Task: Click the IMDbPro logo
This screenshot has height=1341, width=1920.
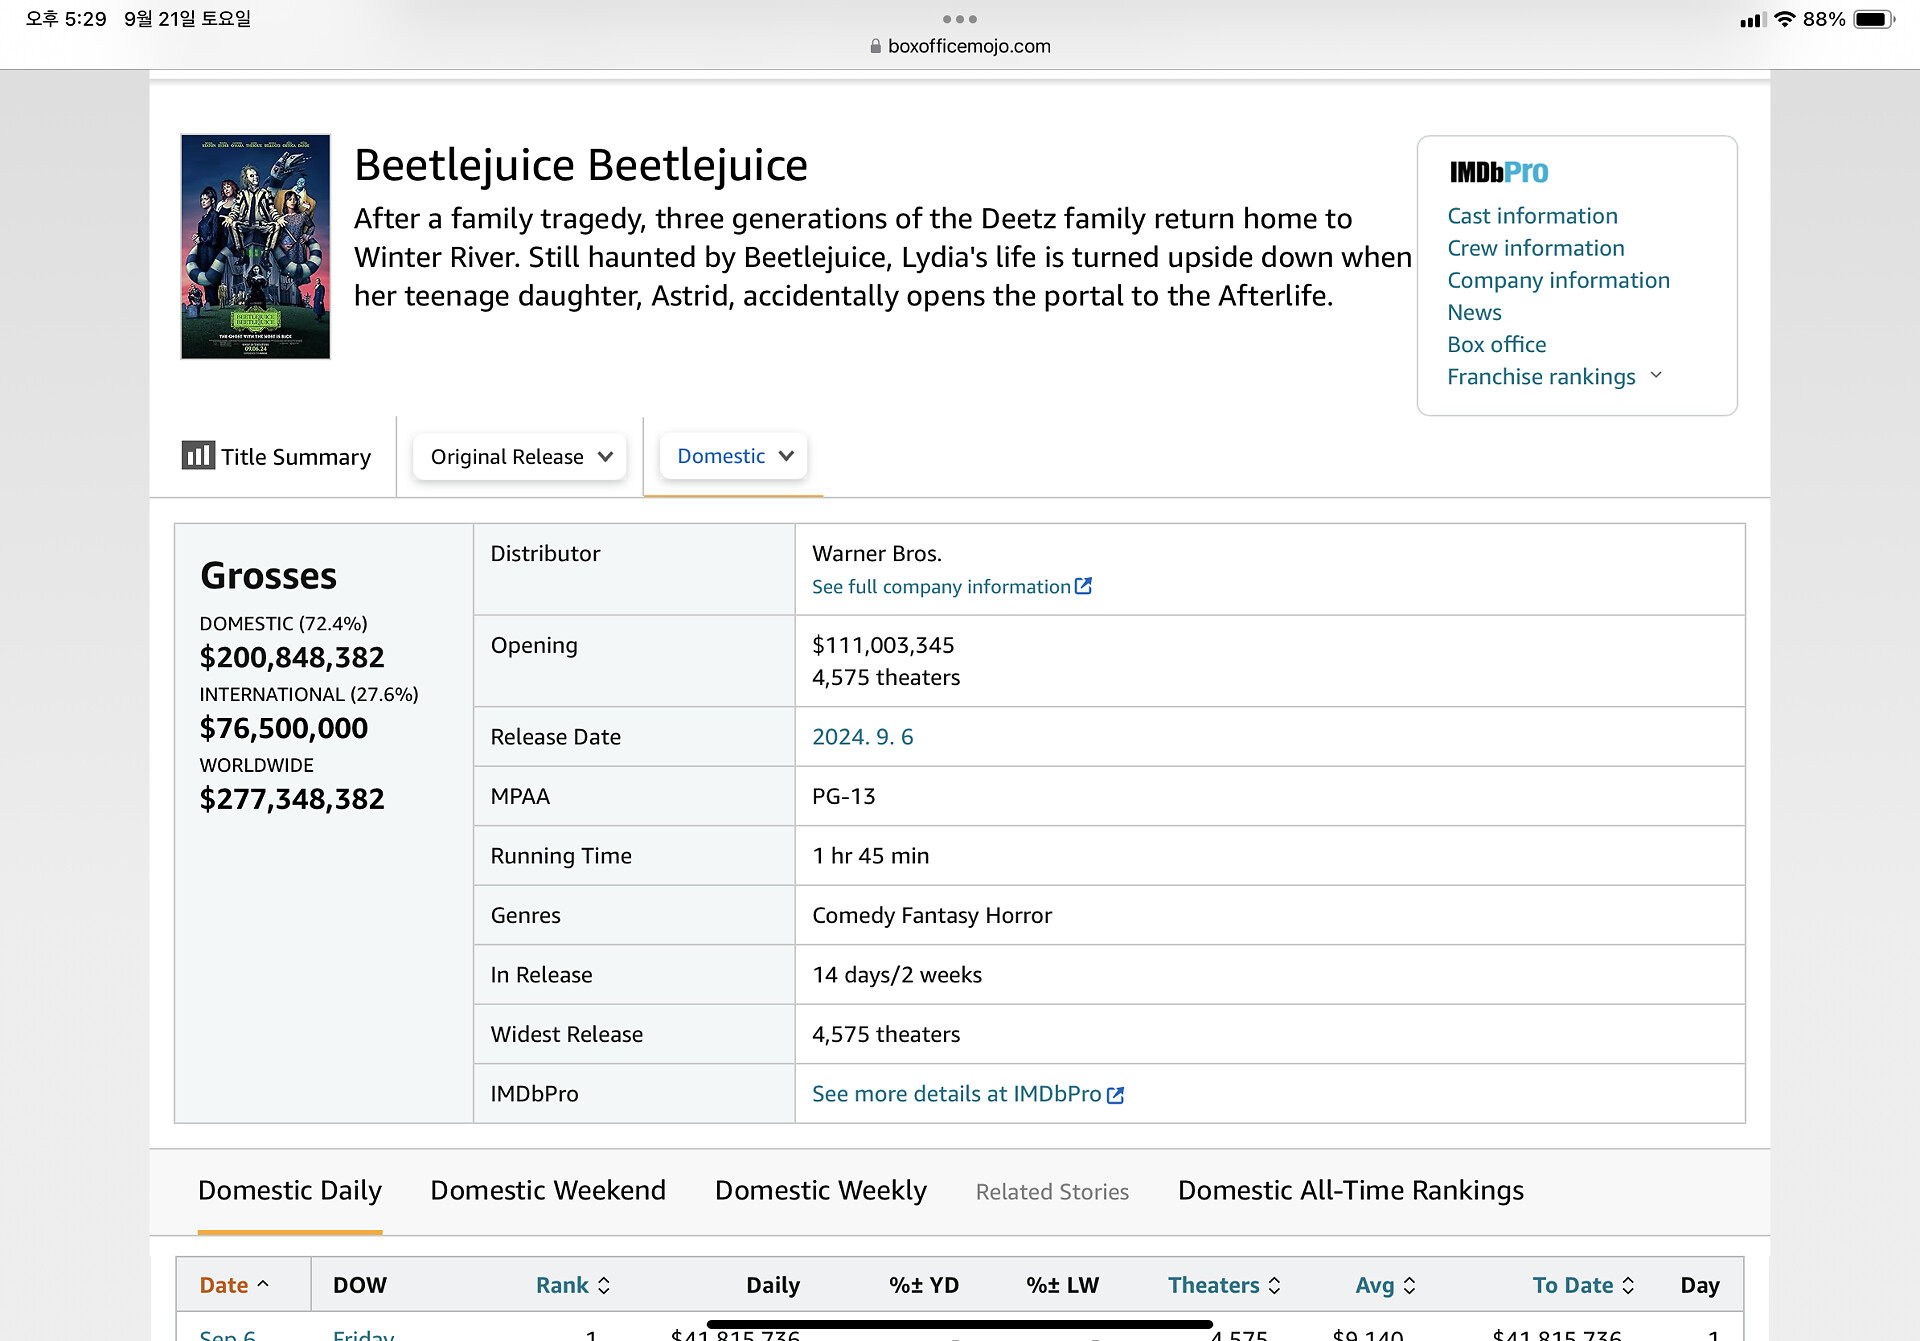Action: (1498, 172)
